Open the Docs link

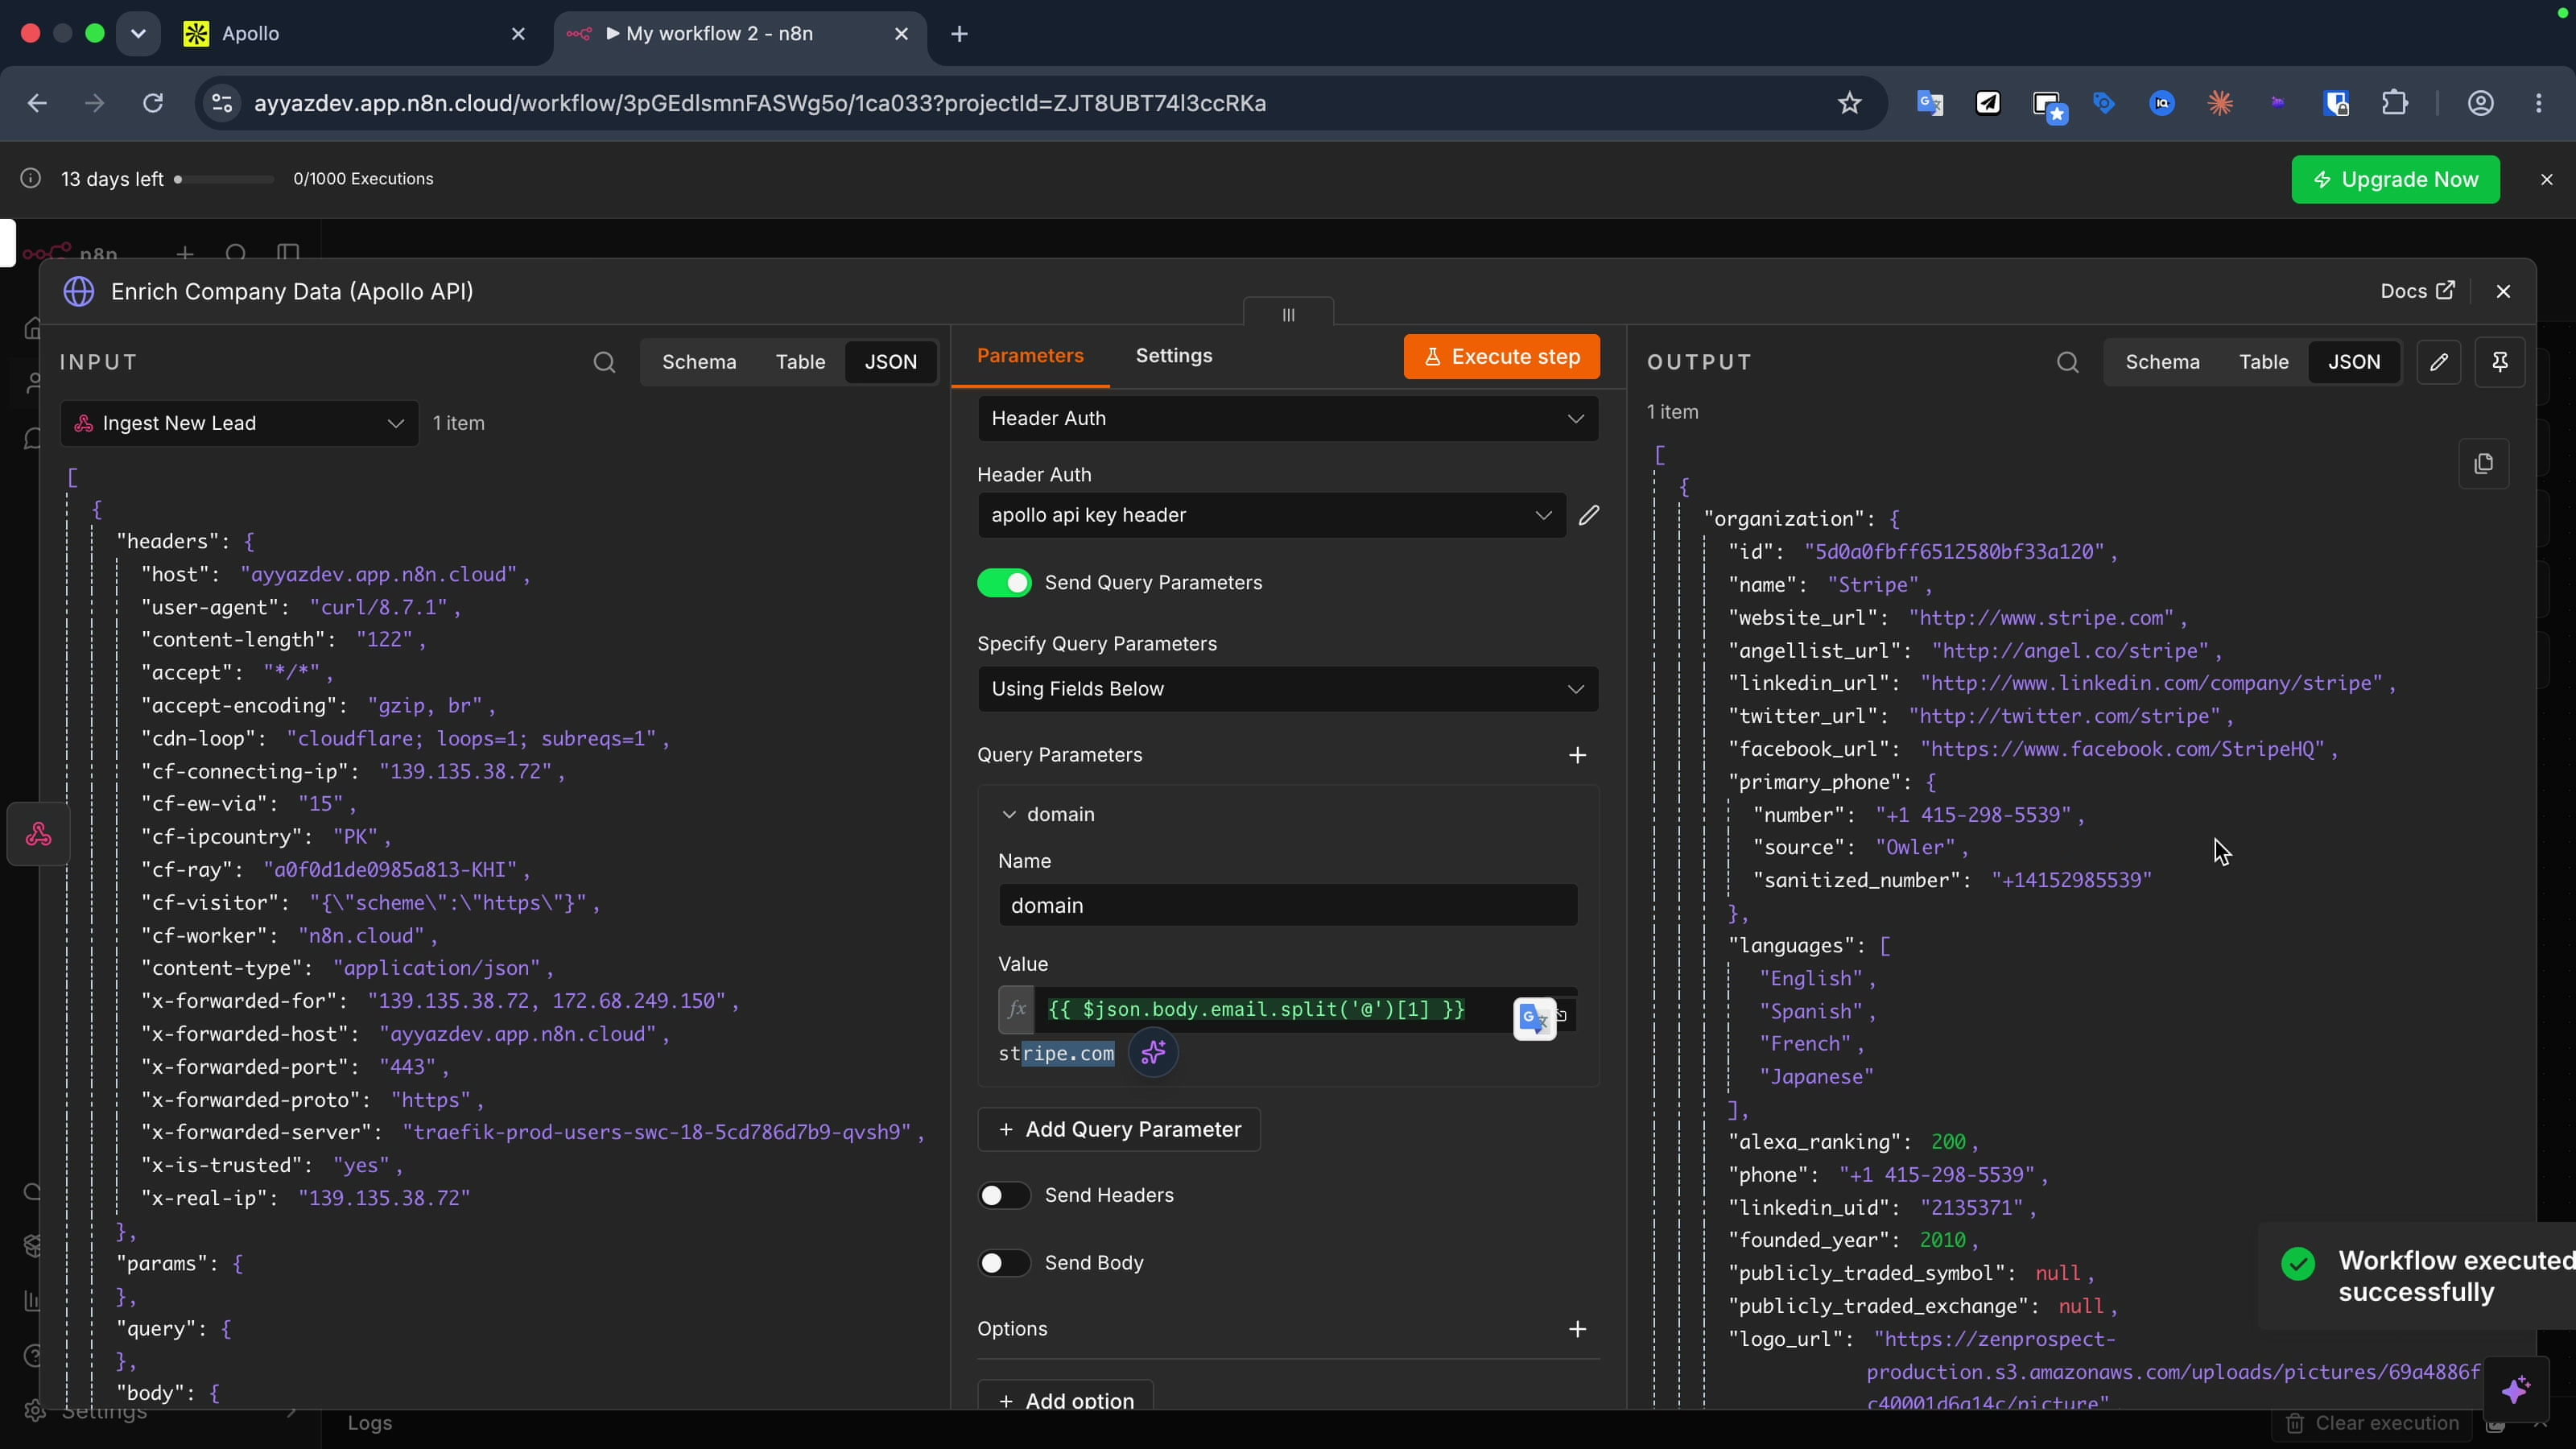[2417, 291]
